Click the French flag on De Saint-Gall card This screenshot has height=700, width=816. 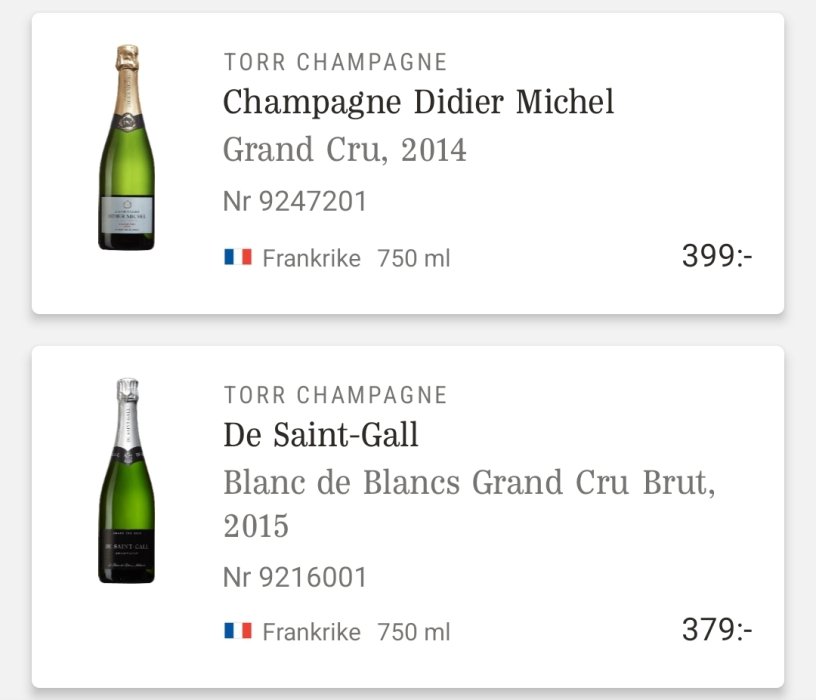tap(238, 631)
